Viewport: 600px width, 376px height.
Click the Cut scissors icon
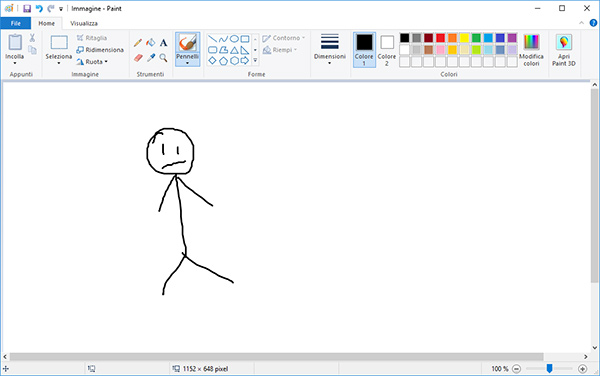[32, 37]
